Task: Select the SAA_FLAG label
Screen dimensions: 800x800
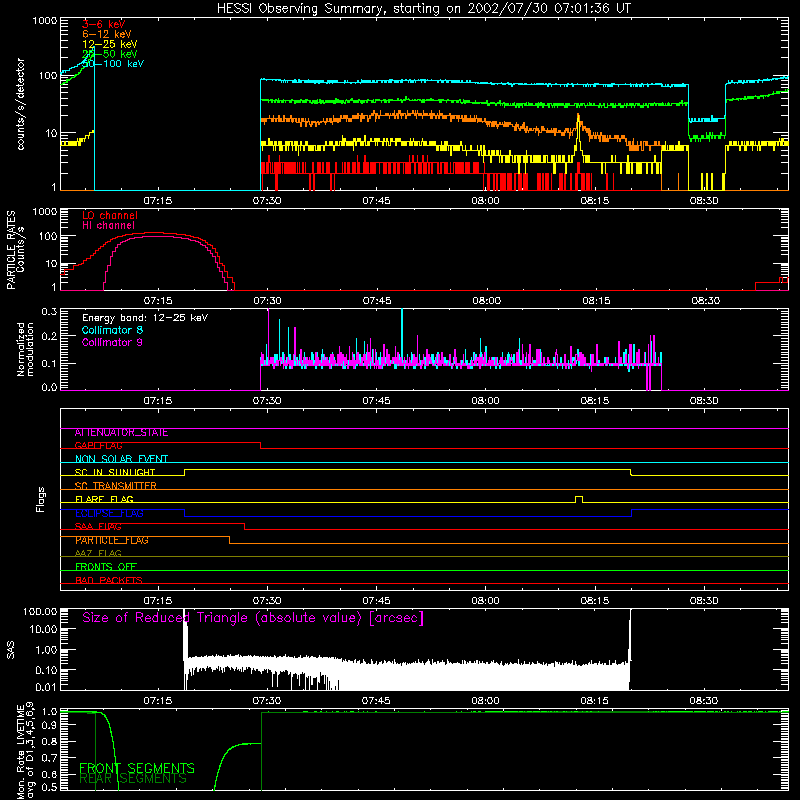Action: (x=98, y=527)
